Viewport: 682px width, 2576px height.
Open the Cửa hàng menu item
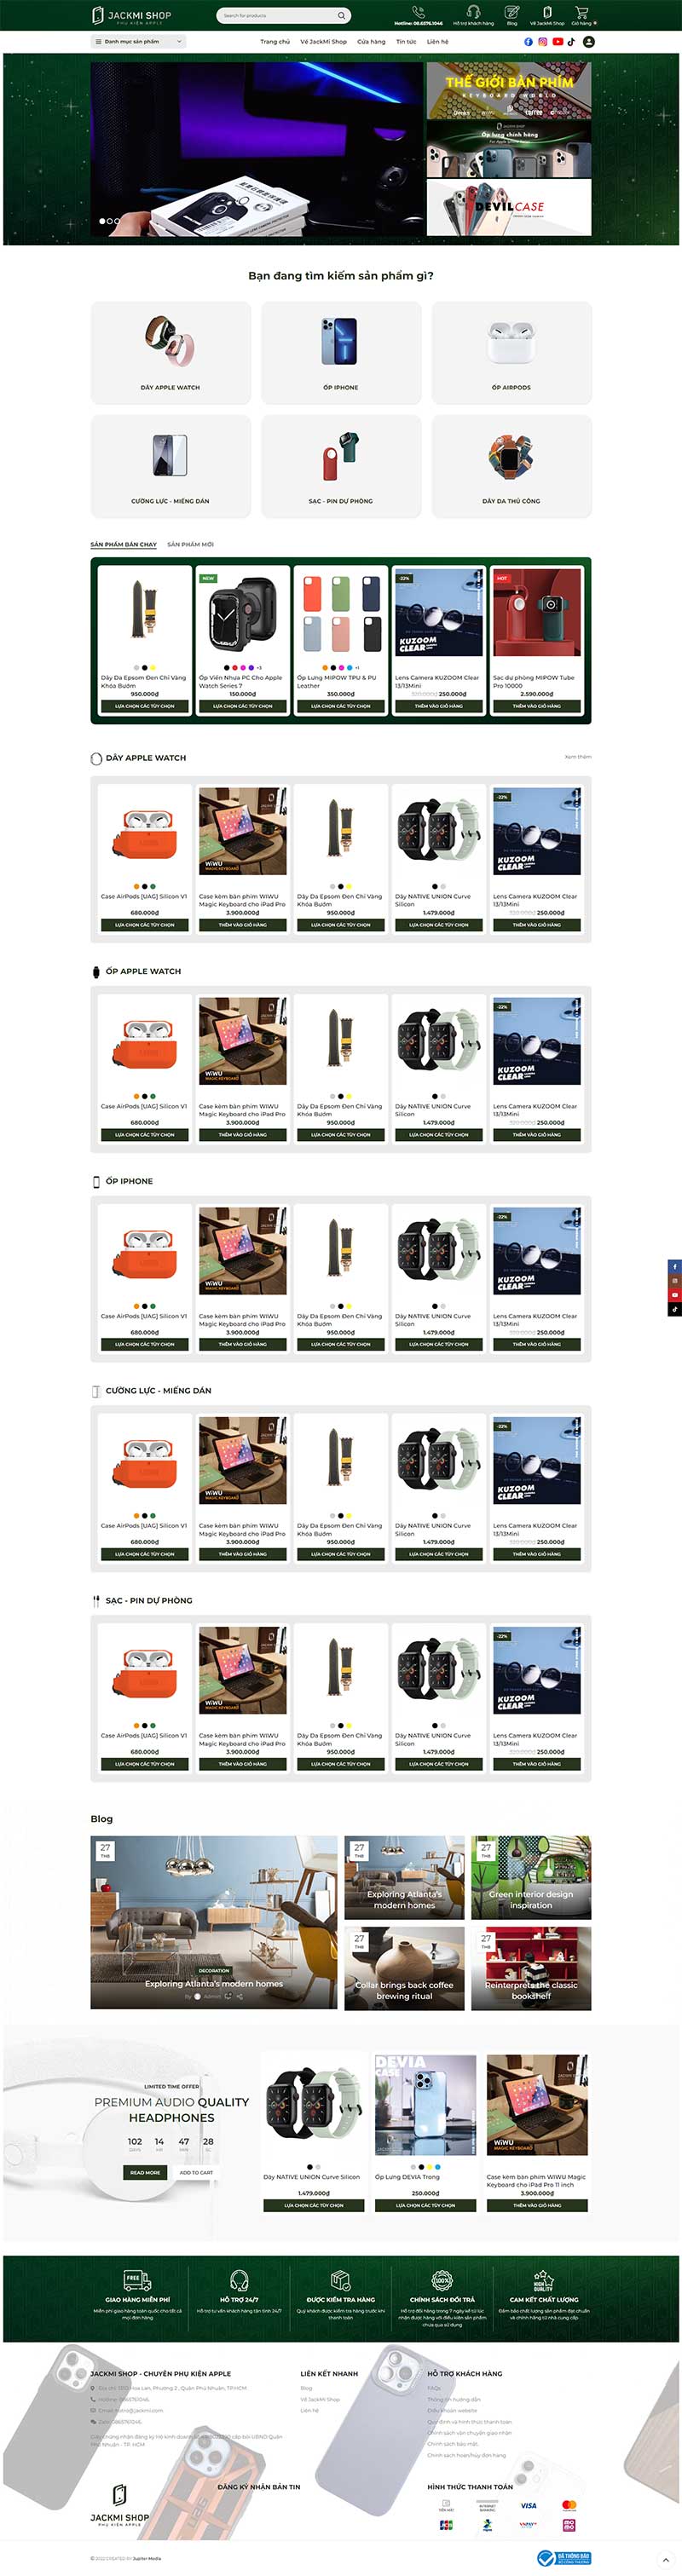coord(371,42)
